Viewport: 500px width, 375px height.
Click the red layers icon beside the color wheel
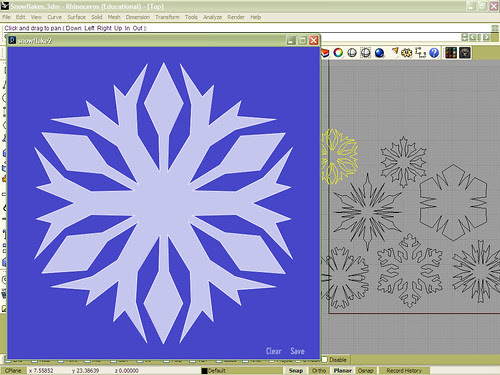[325, 53]
